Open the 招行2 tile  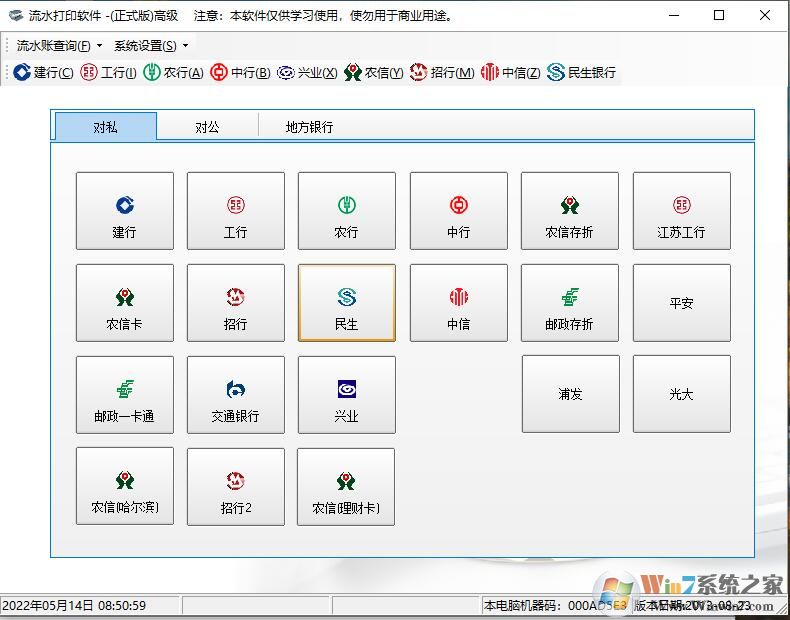click(235, 487)
